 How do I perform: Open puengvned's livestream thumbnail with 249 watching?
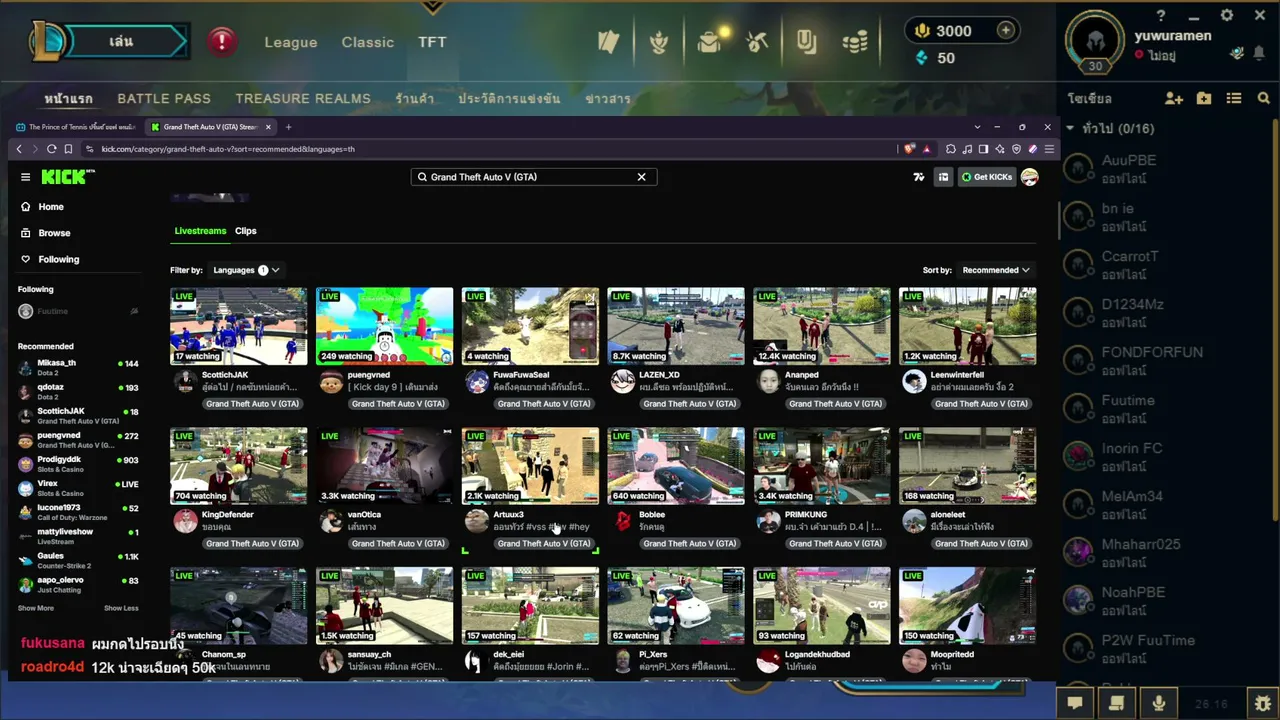(385, 326)
